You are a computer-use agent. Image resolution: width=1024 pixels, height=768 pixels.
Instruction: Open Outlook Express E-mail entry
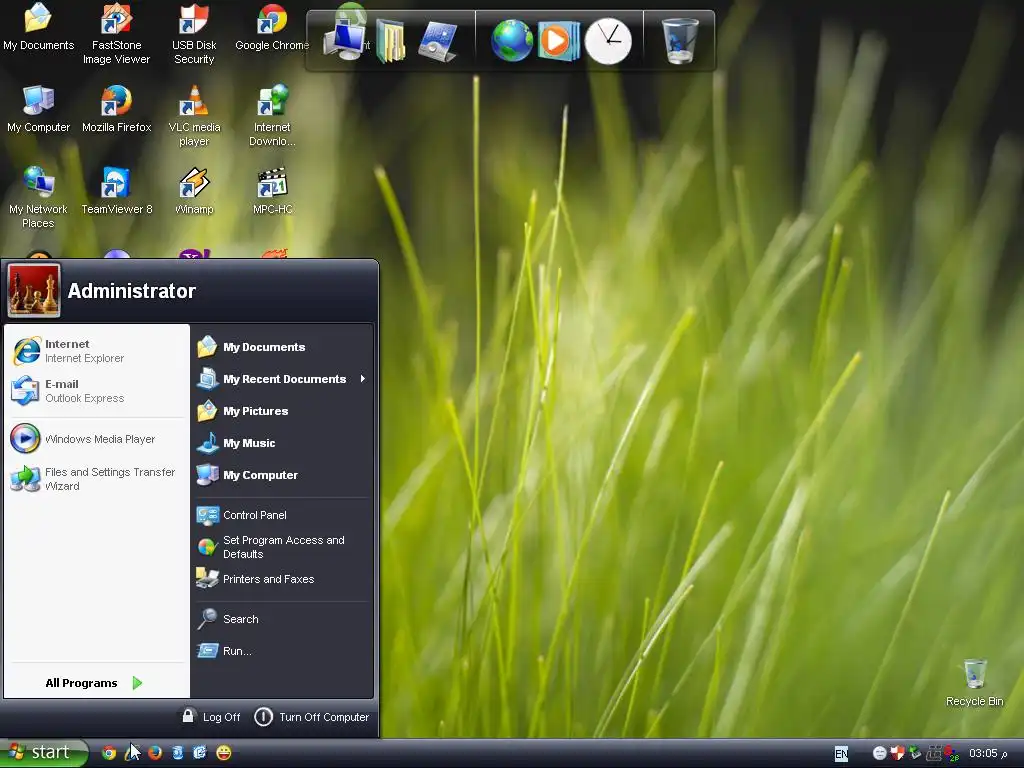(x=97, y=391)
